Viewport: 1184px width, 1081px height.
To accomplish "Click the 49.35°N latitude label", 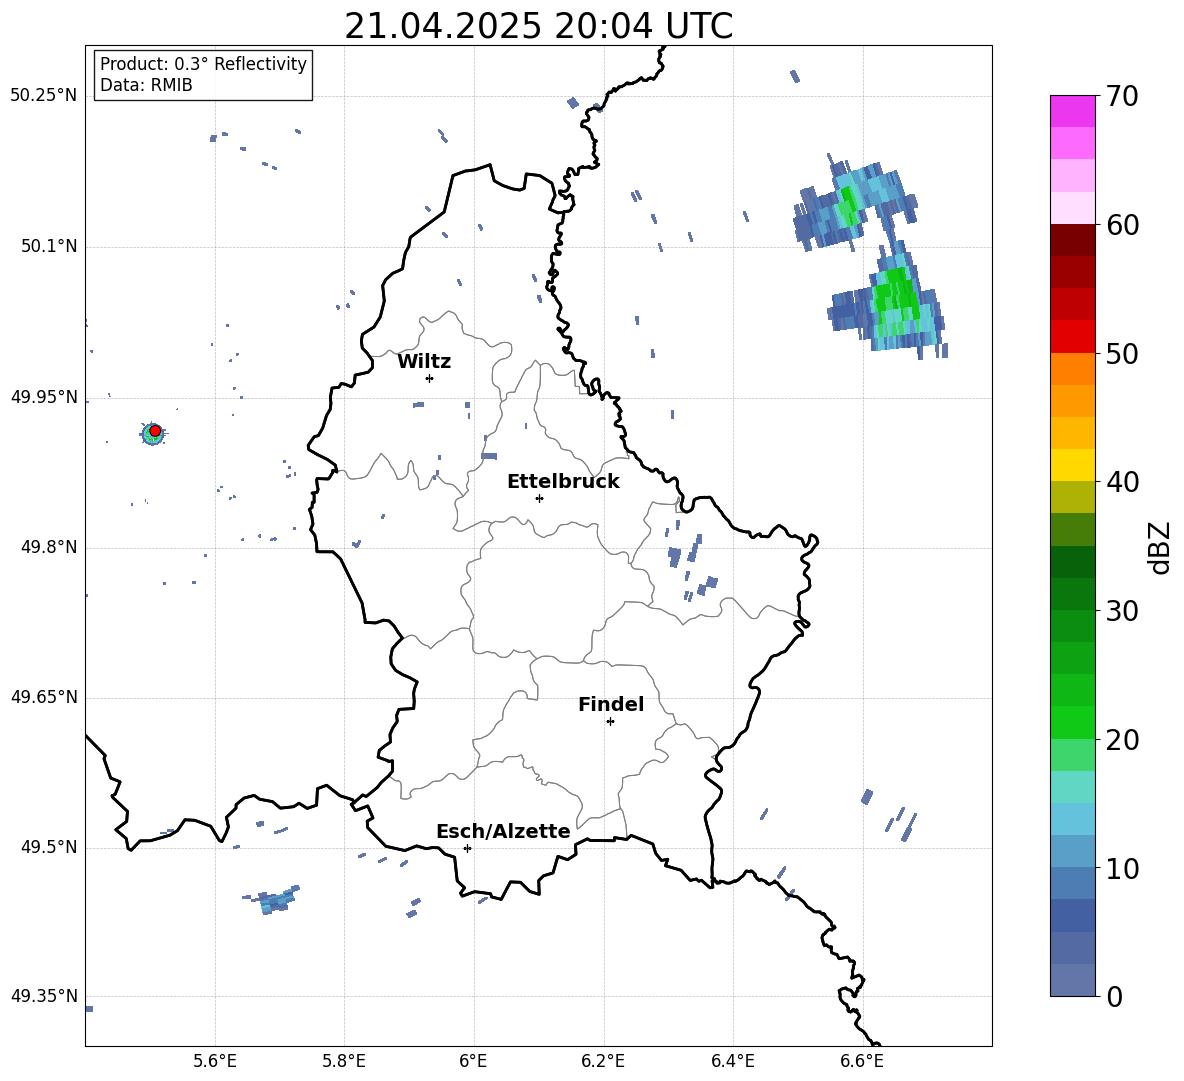I will click(x=43, y=996).
